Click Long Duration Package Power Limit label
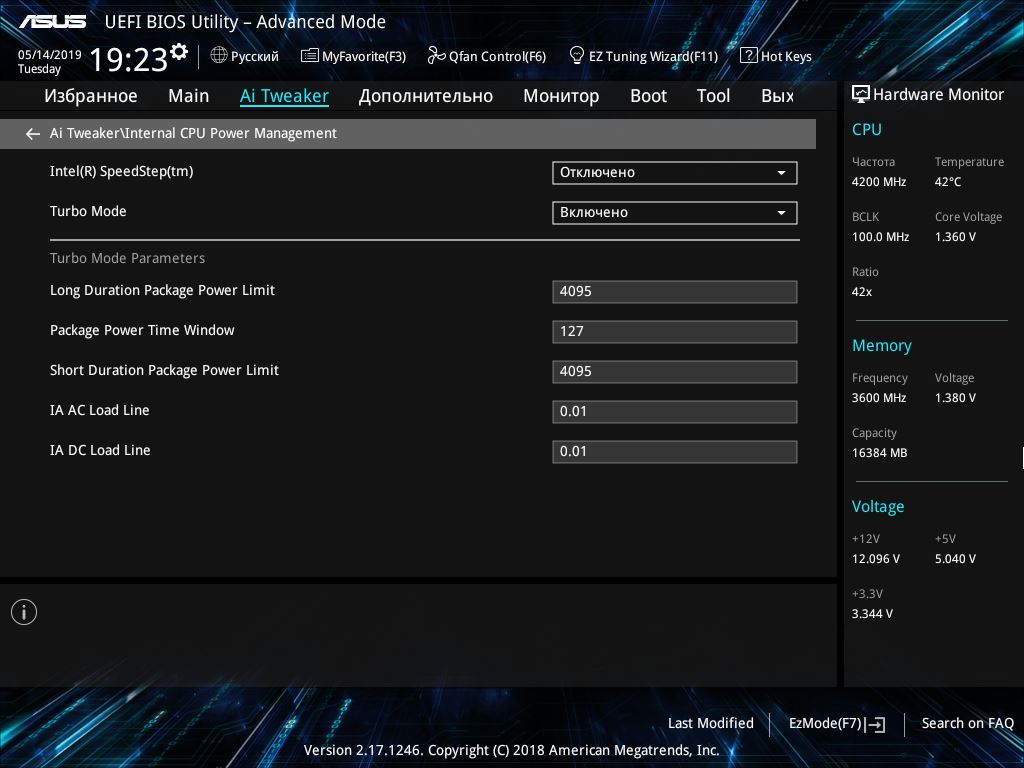Image resolution: width=1024 pixels, height=768 pixels. 163,291
